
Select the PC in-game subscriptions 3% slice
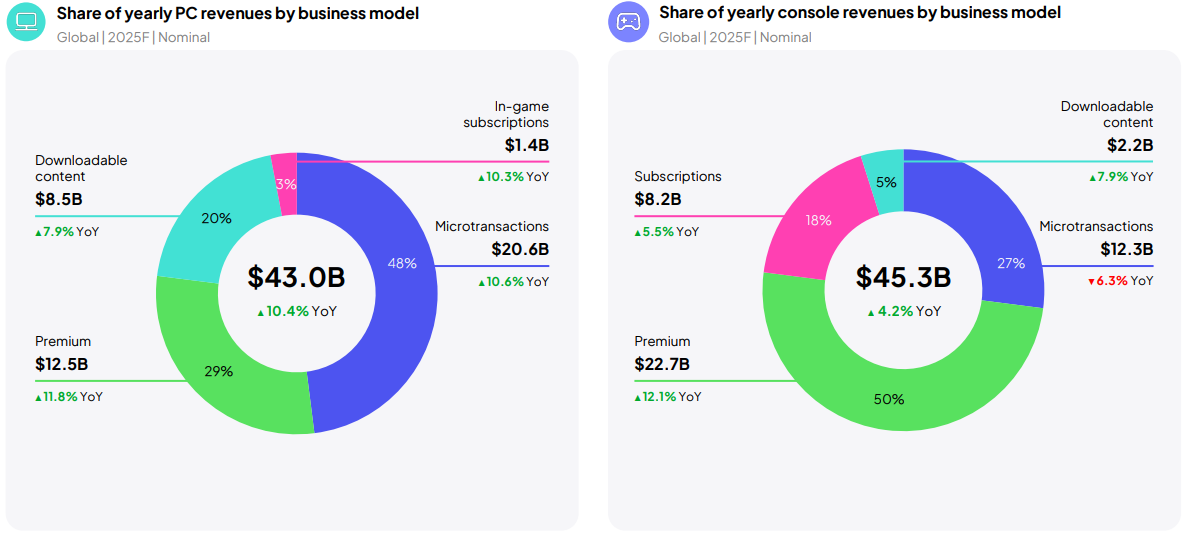(x=286, y=183)
